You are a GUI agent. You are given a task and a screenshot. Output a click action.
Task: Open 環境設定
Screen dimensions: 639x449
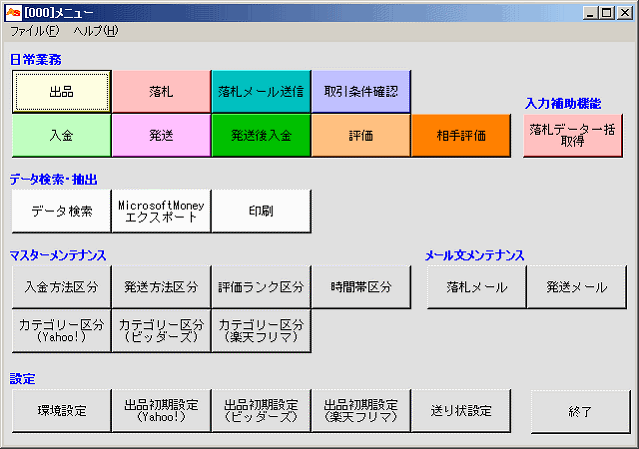point(62,411)
